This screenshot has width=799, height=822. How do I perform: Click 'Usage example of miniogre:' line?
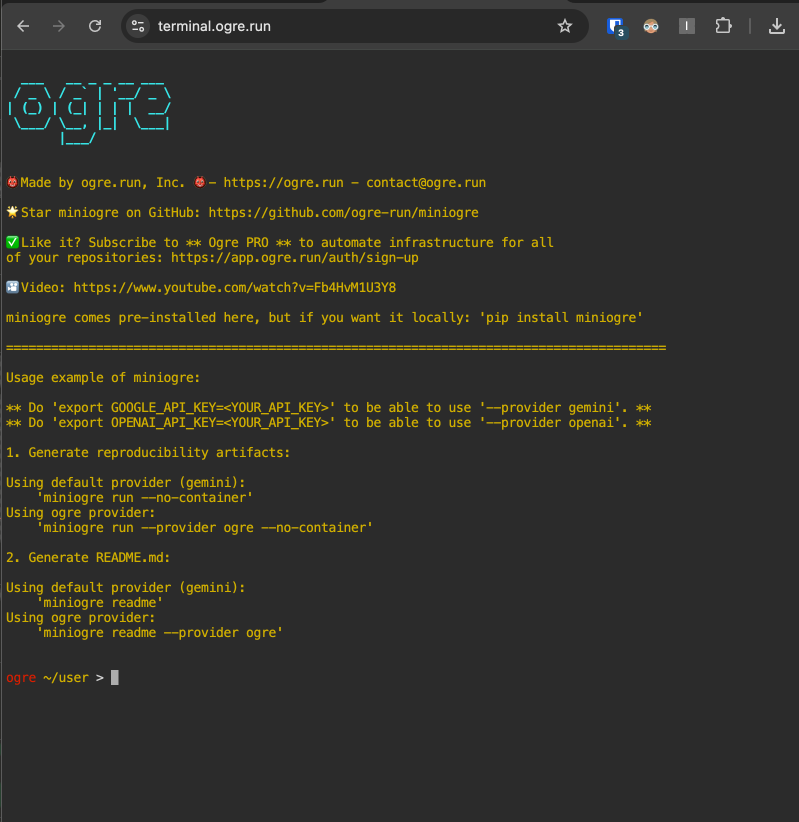click(x=103, y=378)
